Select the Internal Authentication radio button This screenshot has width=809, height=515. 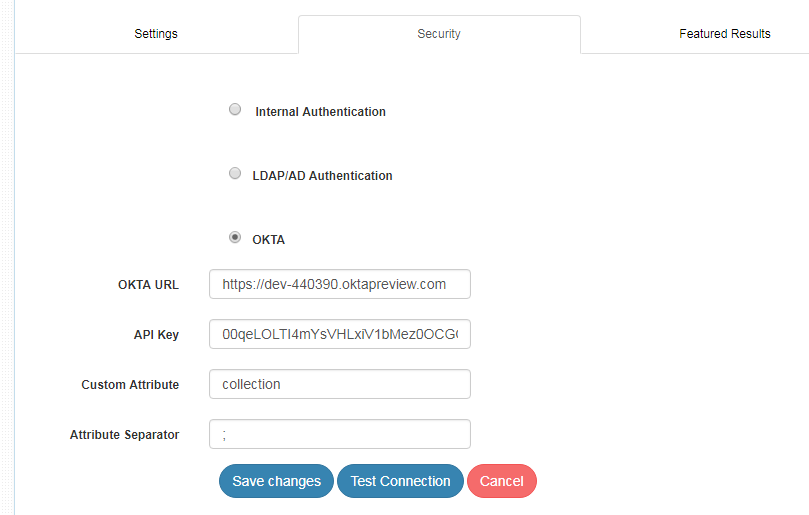coord(235,109)
